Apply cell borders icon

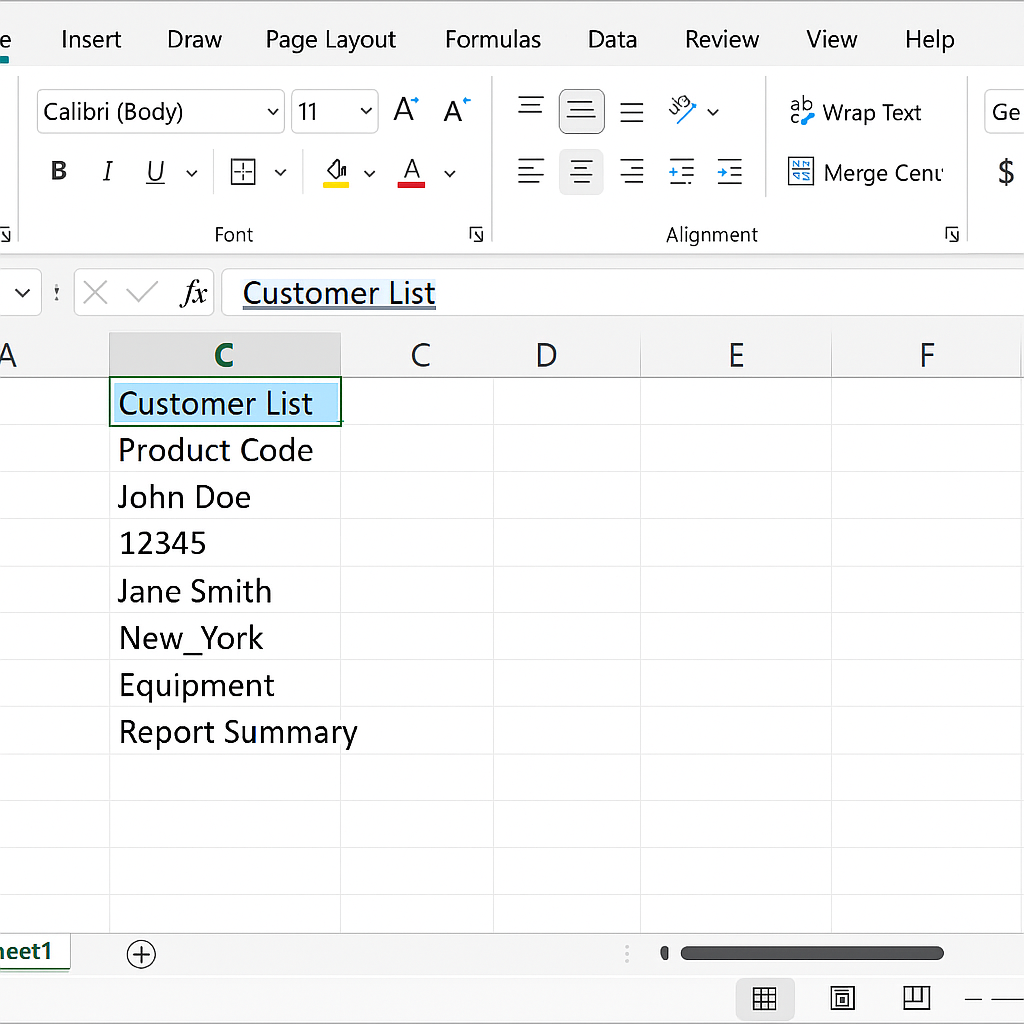point(243,172)
